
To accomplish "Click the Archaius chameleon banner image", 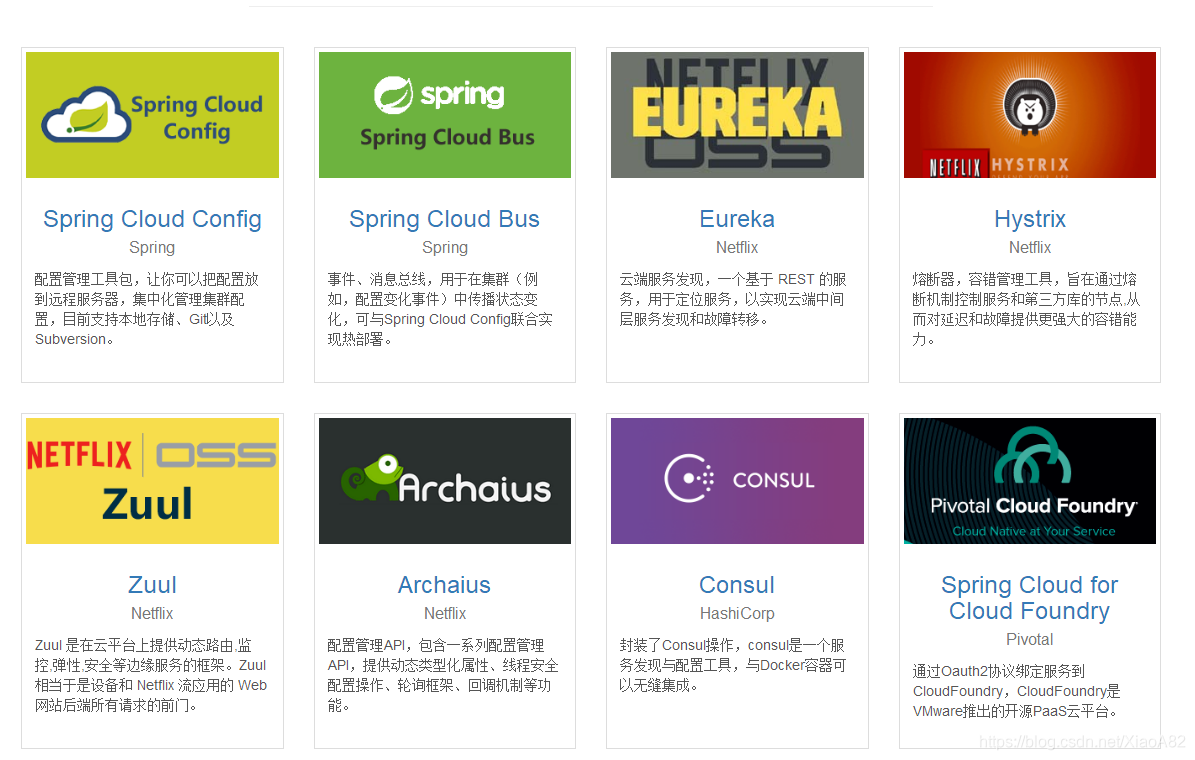I will click(445, 481).
